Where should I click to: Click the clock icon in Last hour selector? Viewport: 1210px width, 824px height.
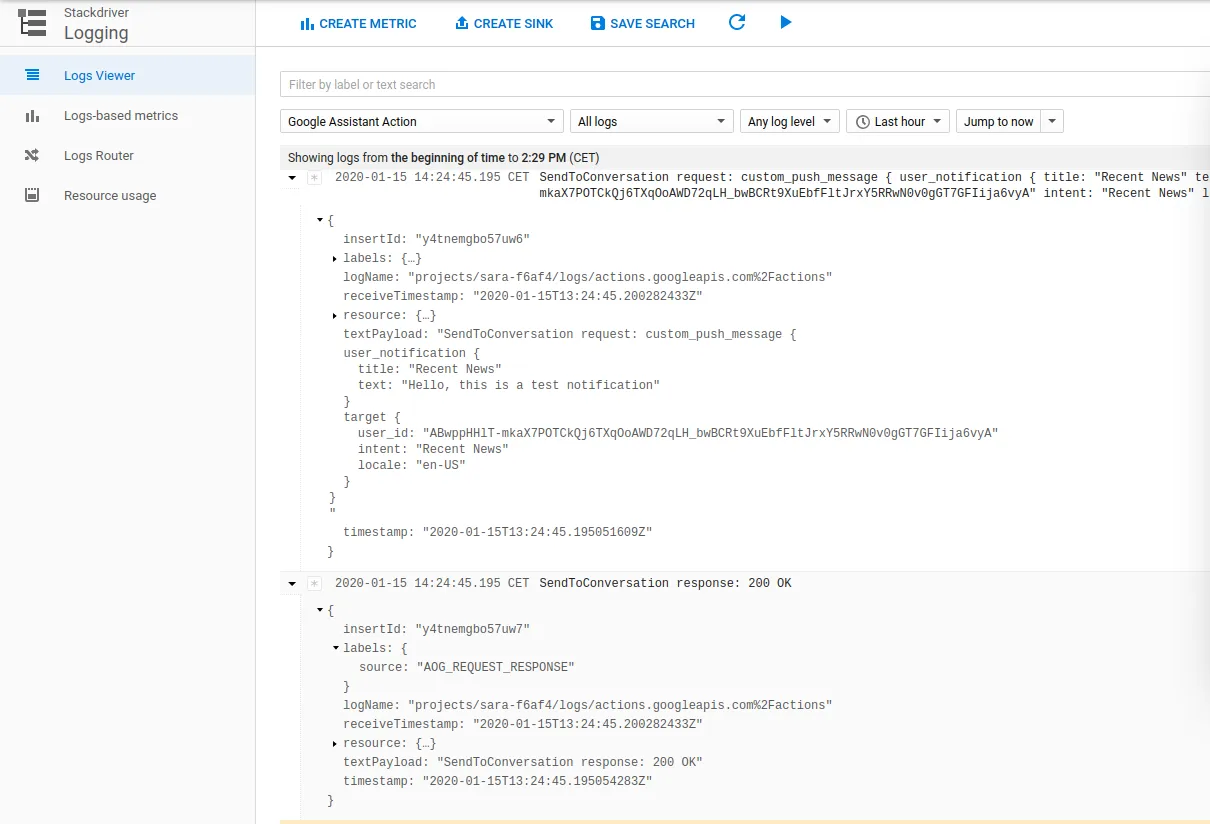pos(862,122)
